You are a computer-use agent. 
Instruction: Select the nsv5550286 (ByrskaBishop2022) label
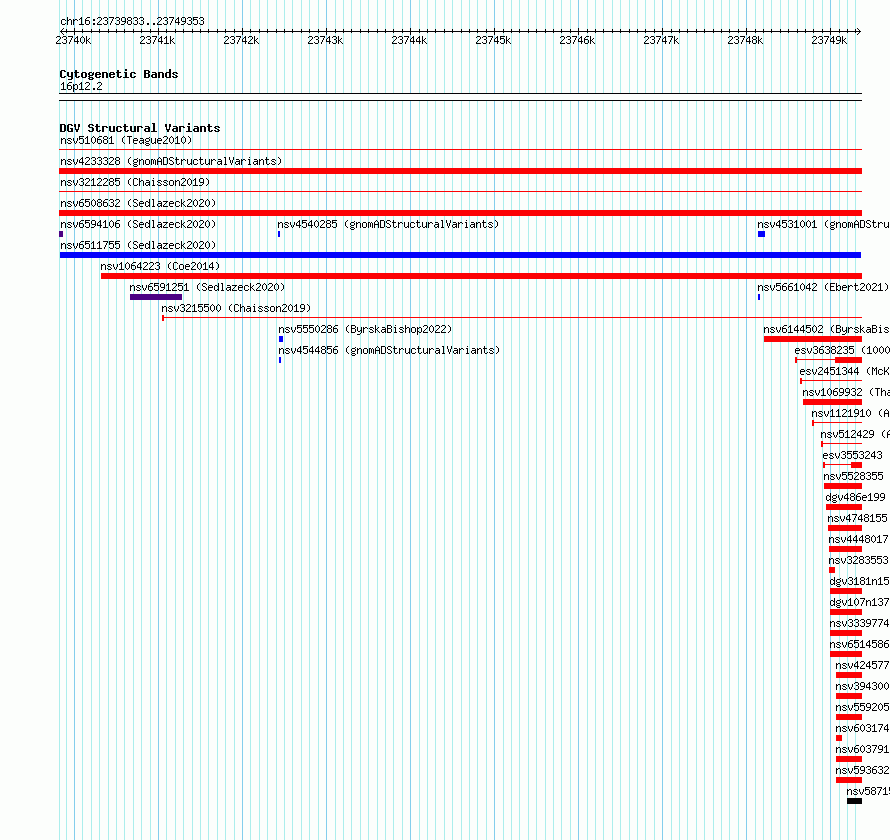tap(365, 329)
